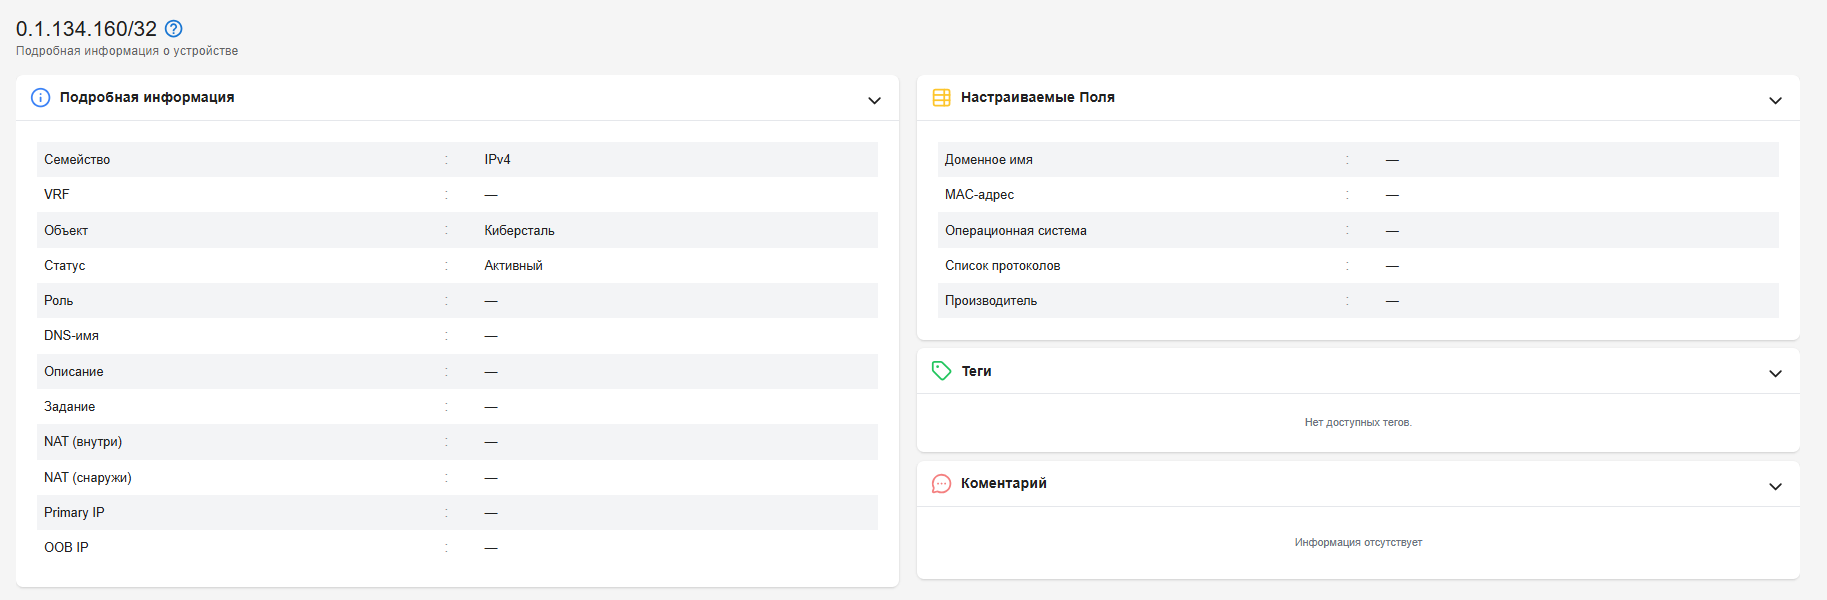Click the Подробная информация panel title

point(147,97)
